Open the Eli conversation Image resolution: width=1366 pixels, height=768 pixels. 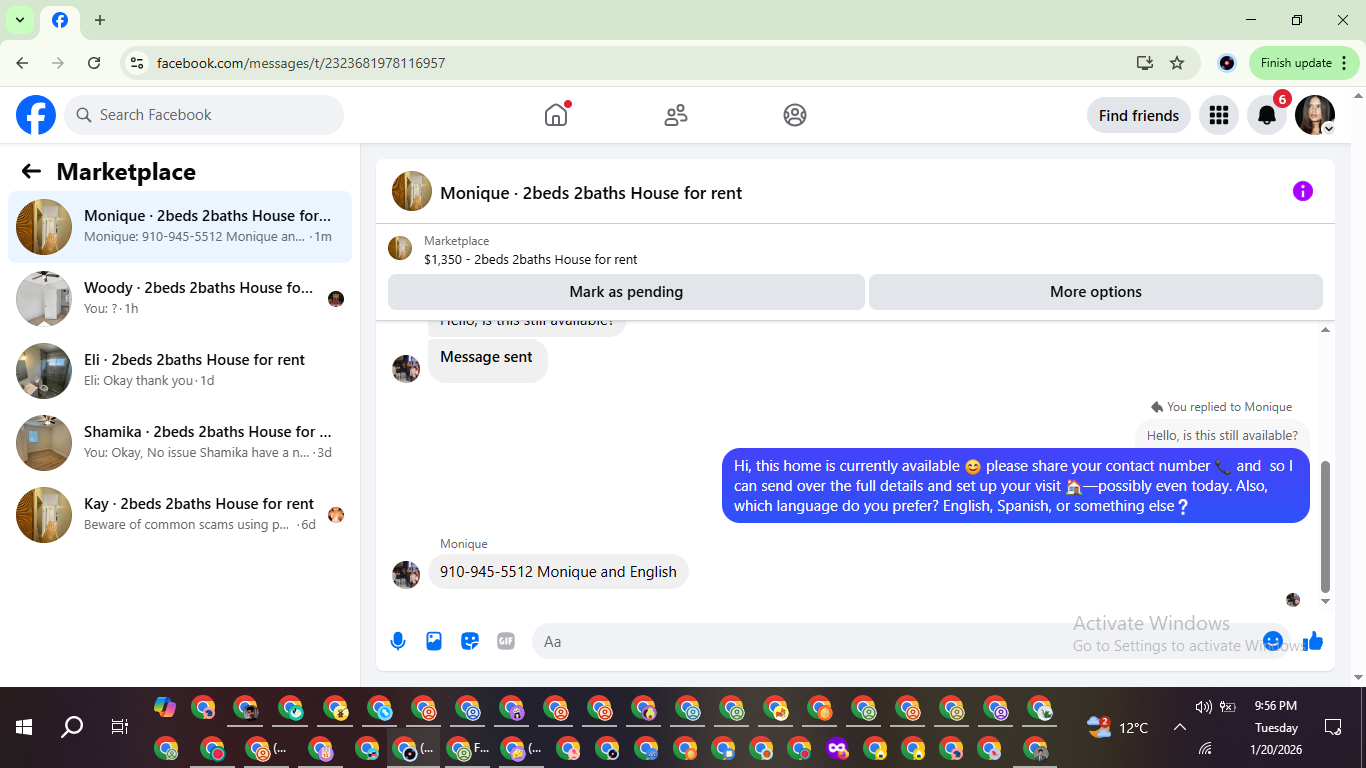pyautogui.click(x=180, y=371)
